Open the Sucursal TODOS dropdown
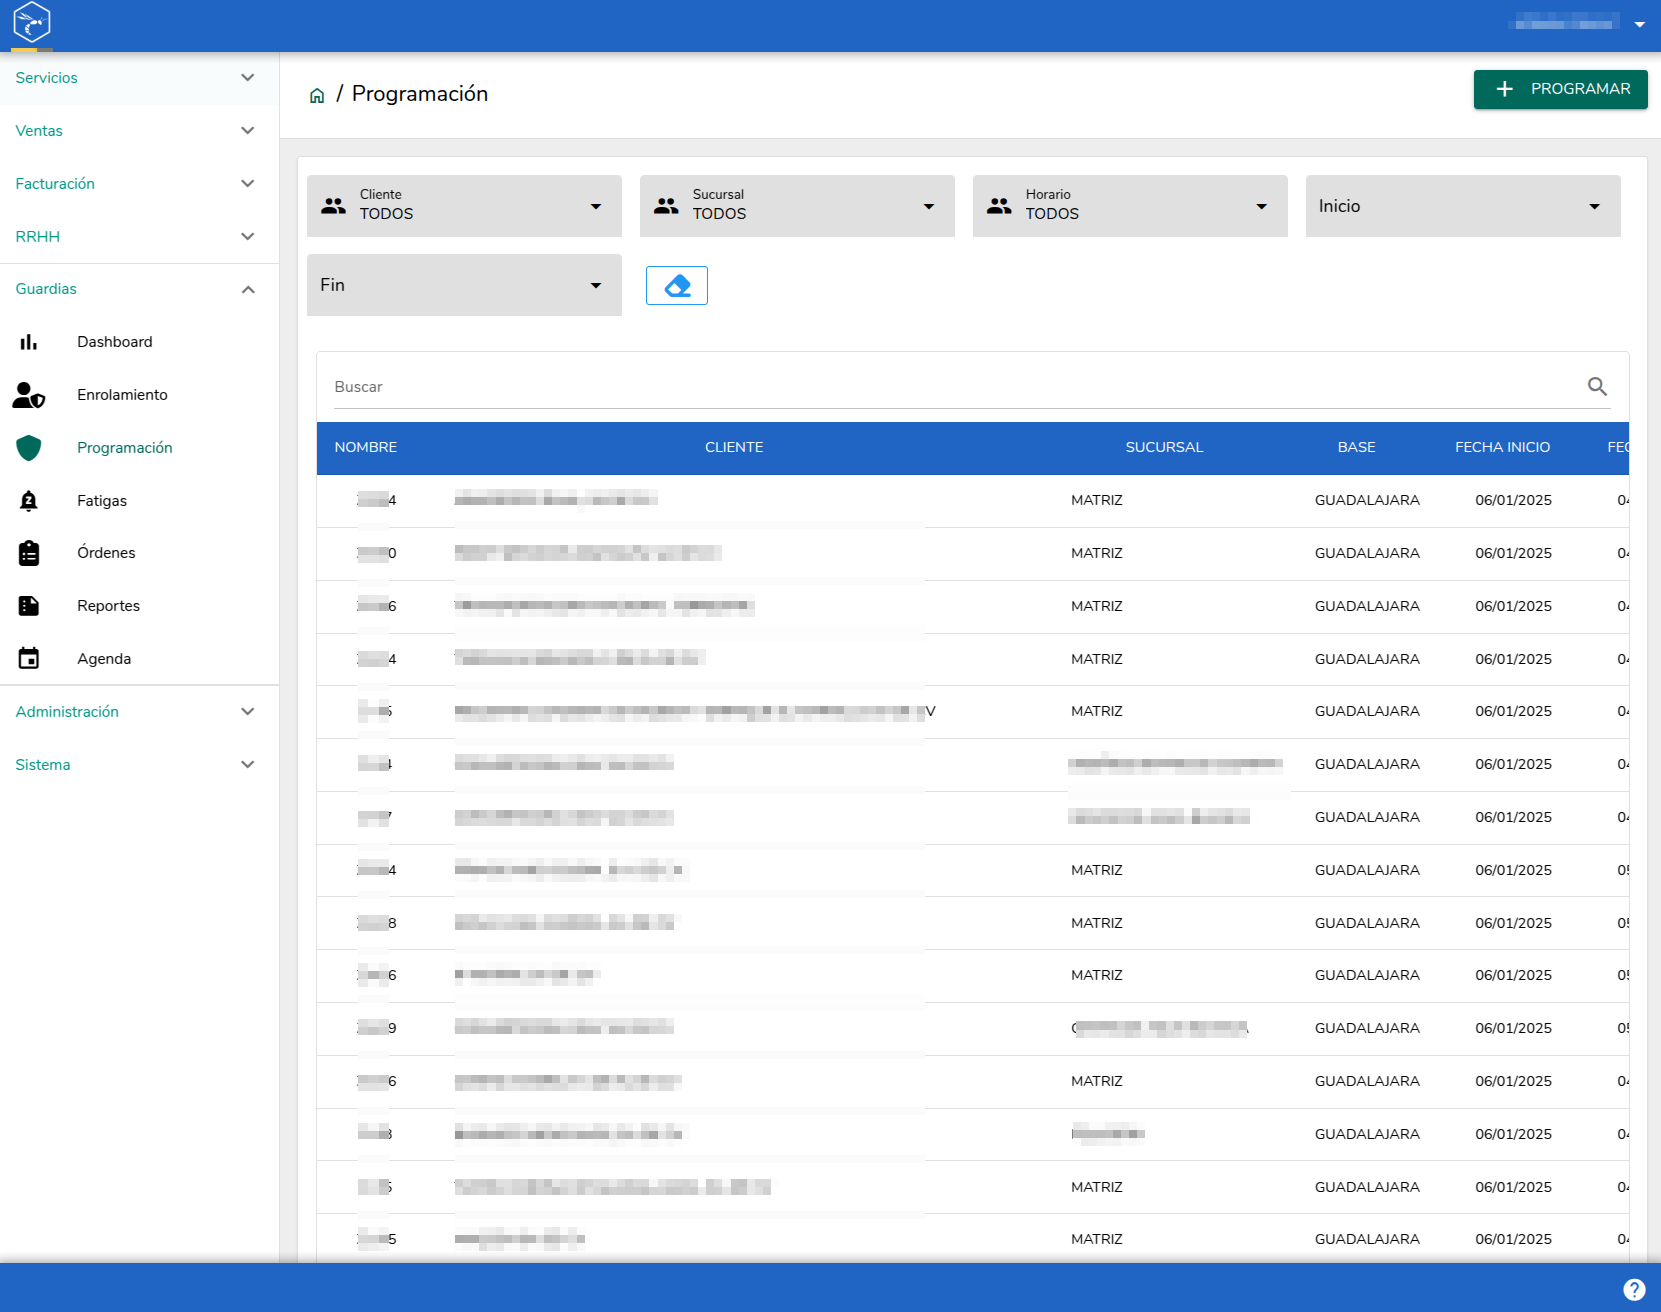This screenshot has height=1312, width=1661. point(797,206)
